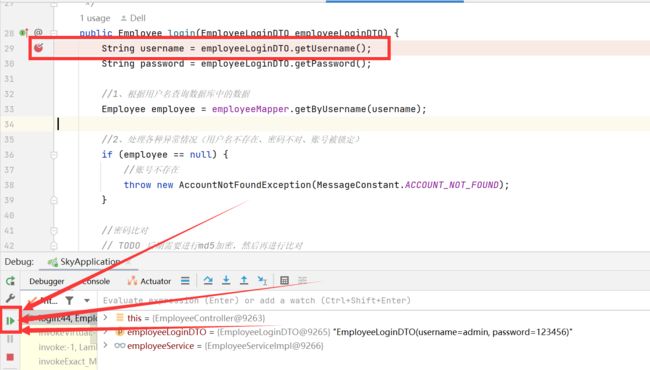The width and height of the screenshot is (650, 370).
Task: Open debugger settings via the wrench icon
Action: (10, 298)
